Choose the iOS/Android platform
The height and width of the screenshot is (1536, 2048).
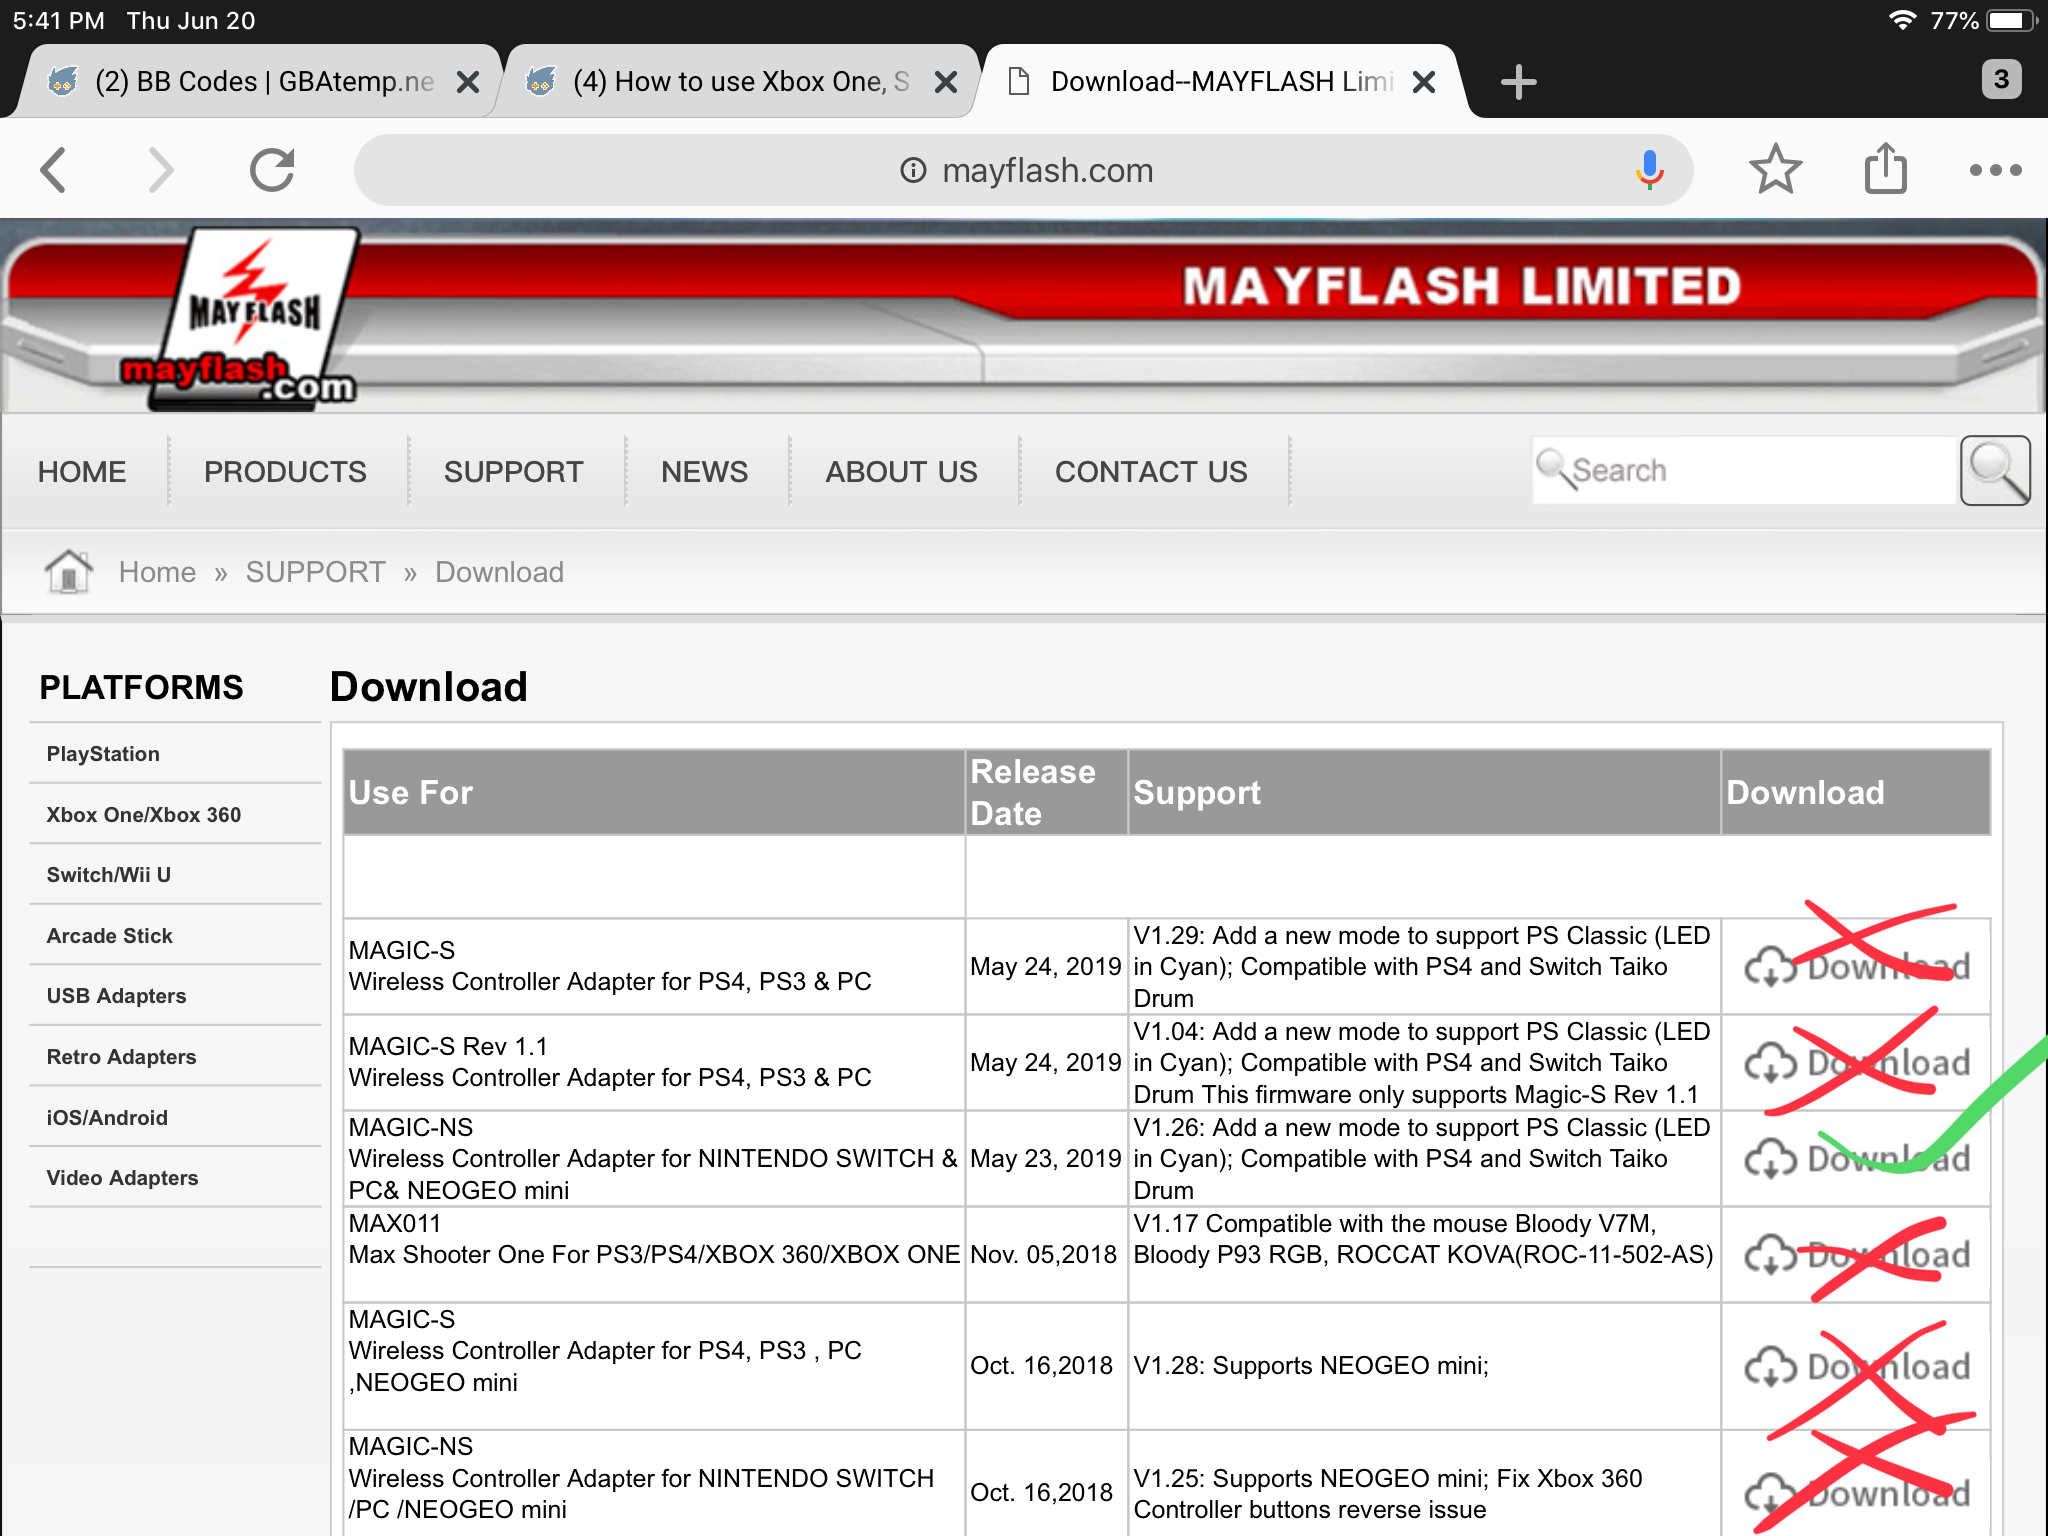pos(107,1118)
